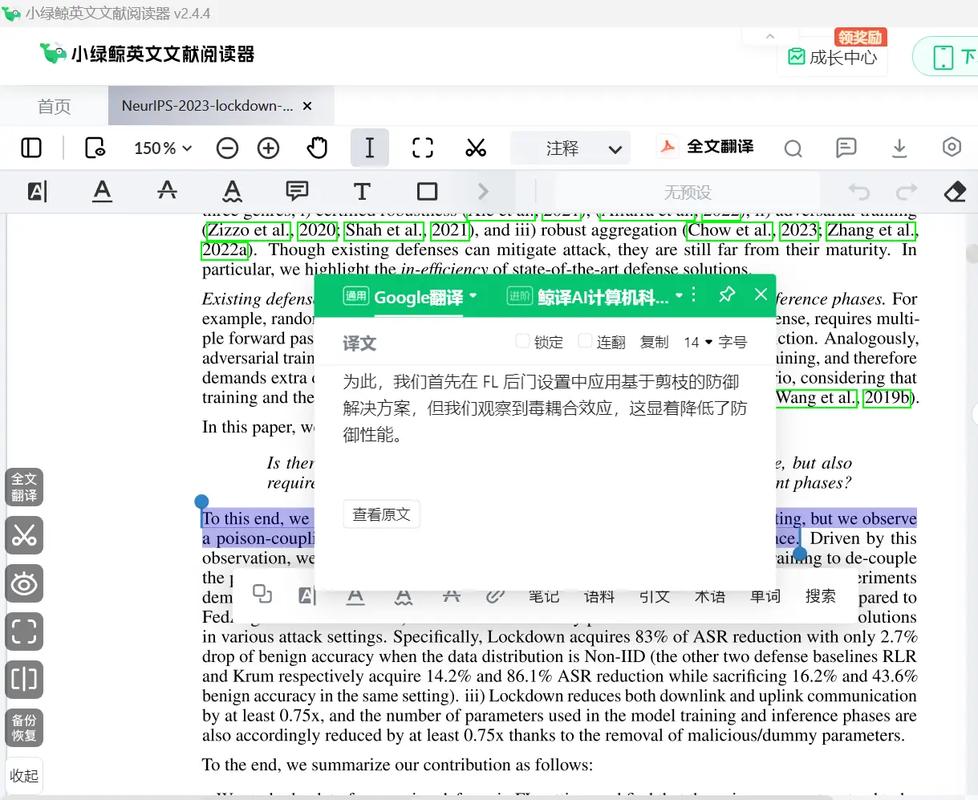Open the search magnifier icon
Screen dimensions: 978x800
coord(793,149)
